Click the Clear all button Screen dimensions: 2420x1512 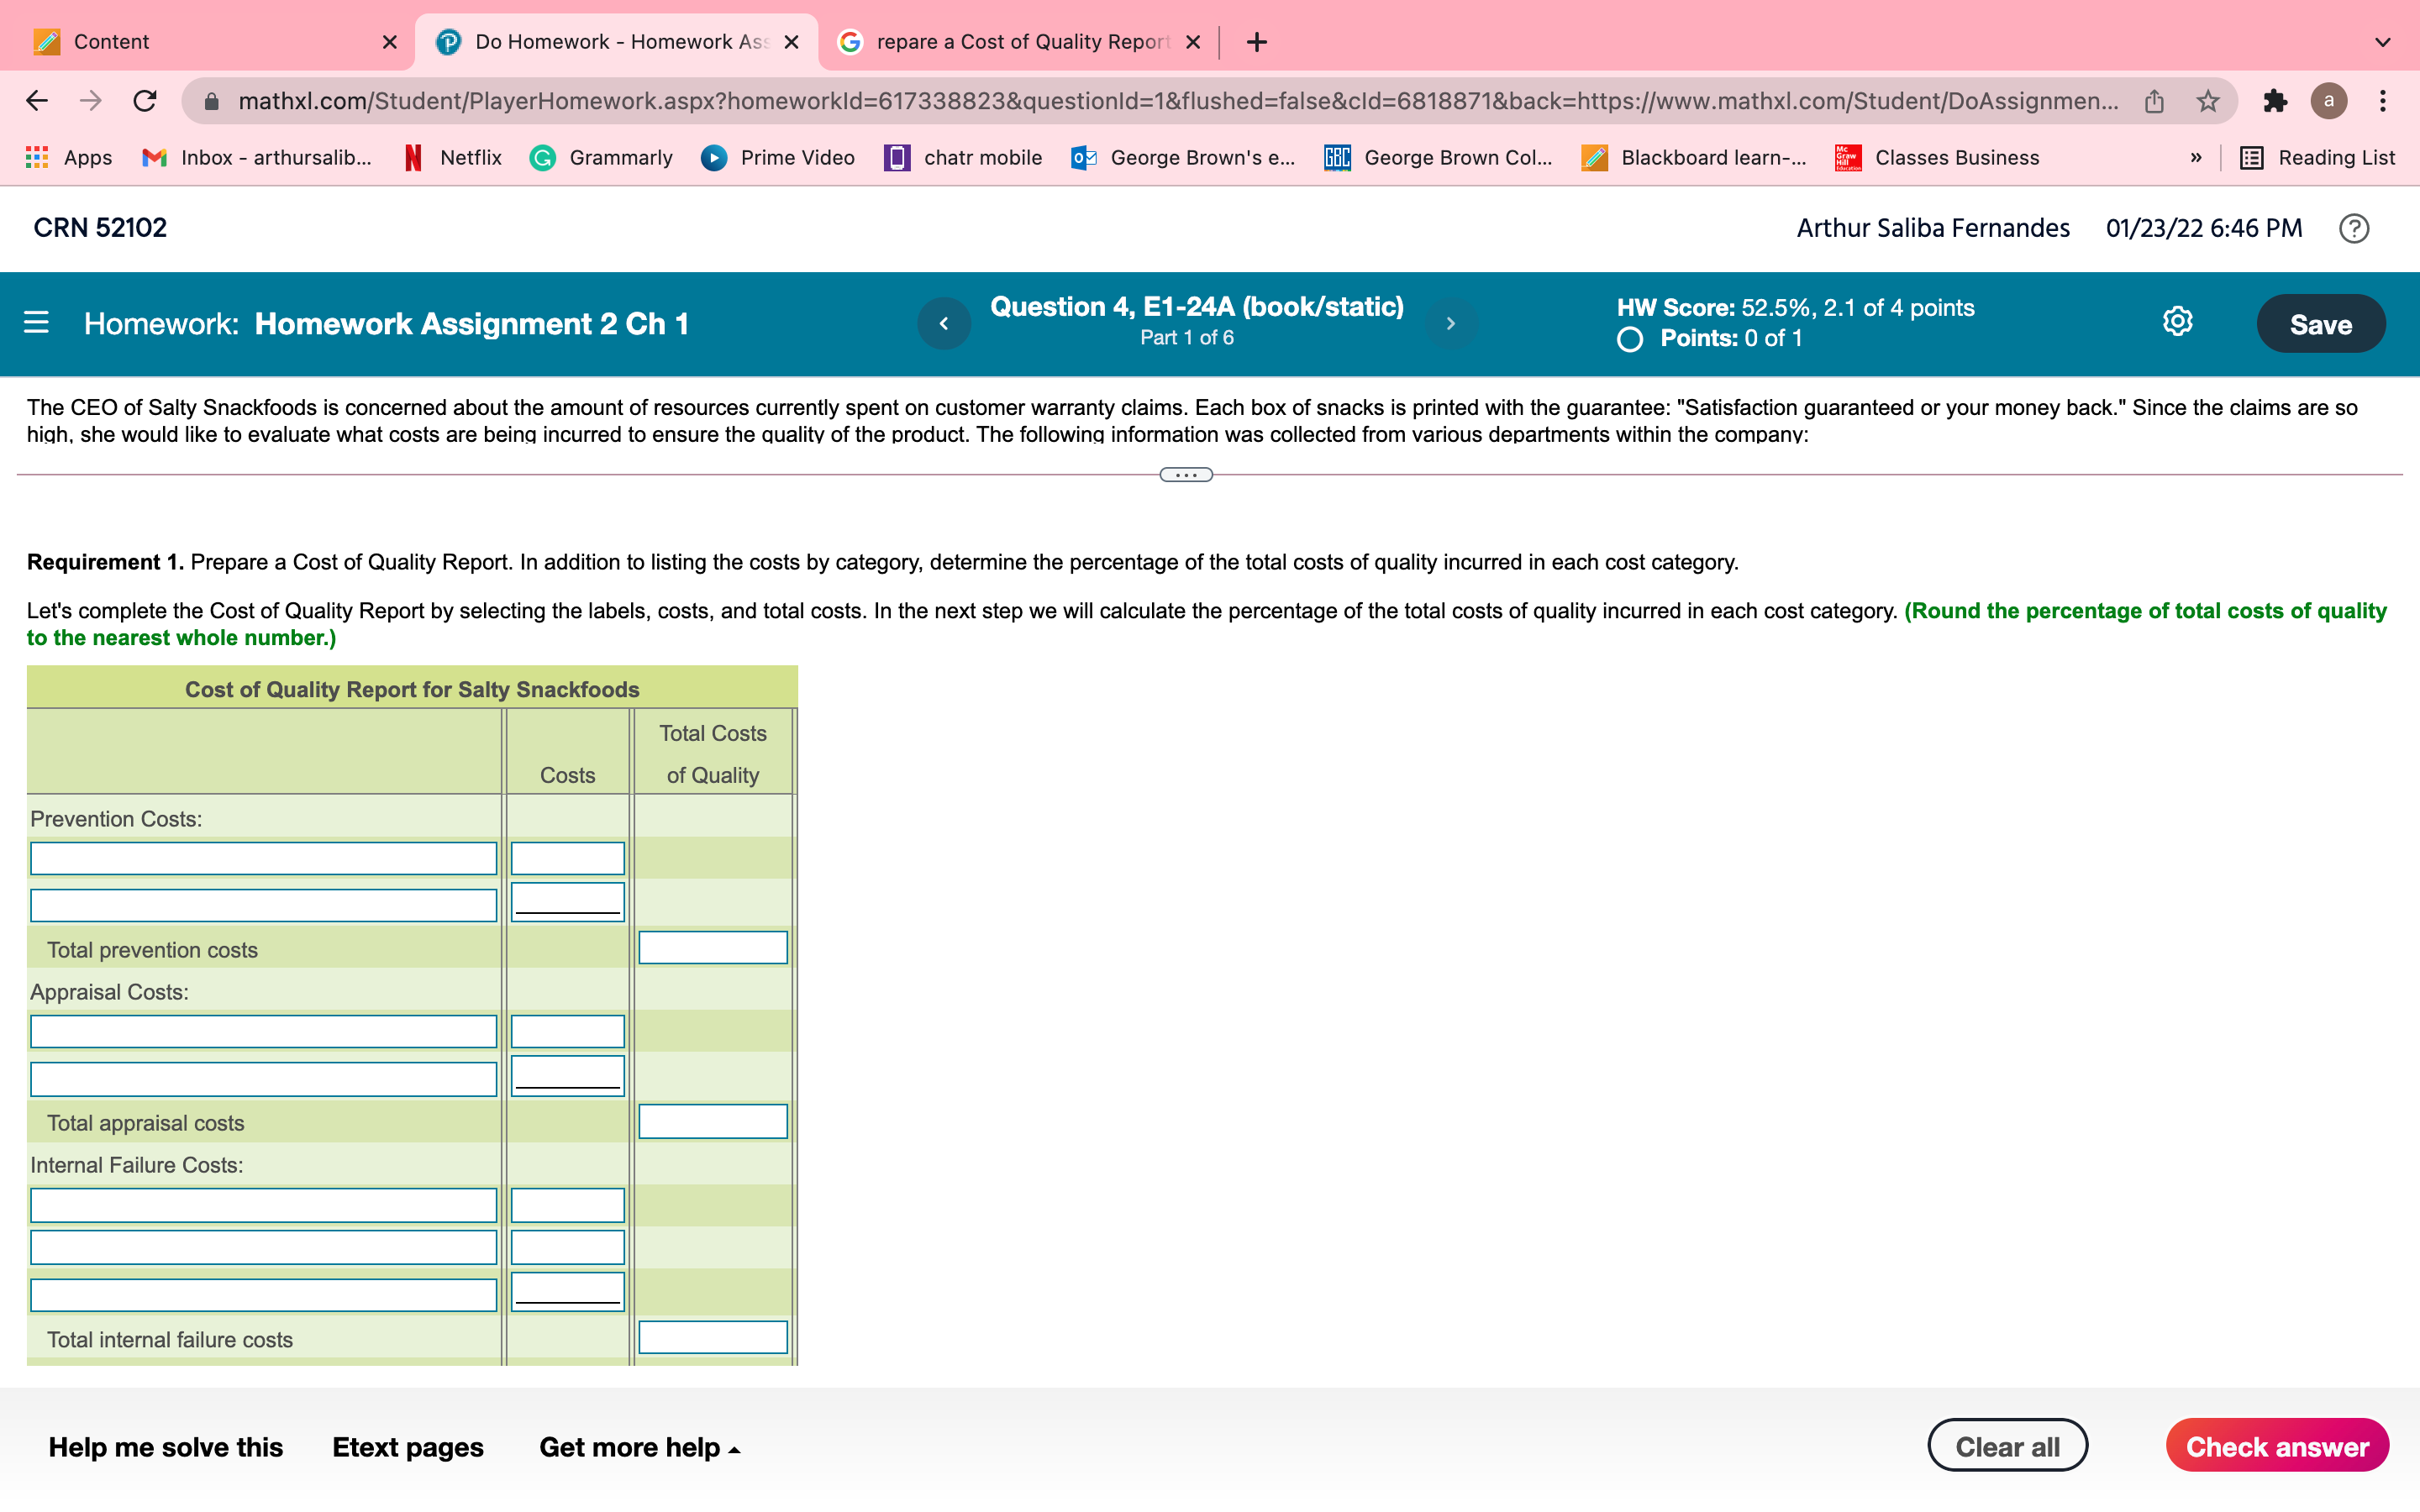tap(2006, 1446)
